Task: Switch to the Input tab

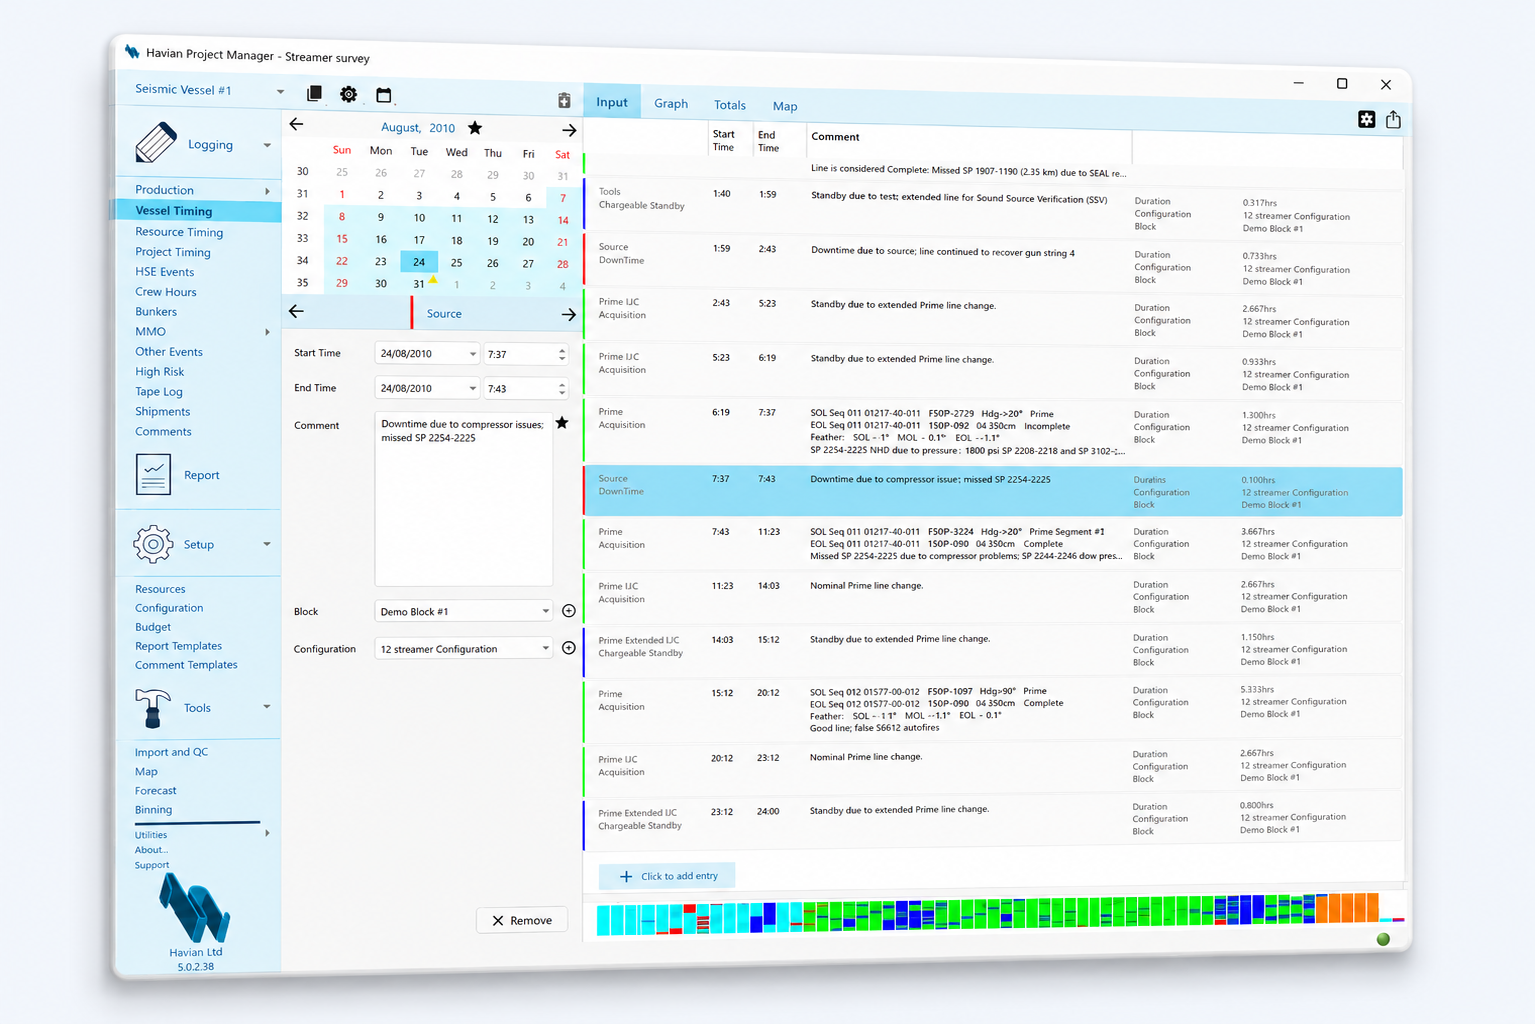Action: [x=612, y=102]
